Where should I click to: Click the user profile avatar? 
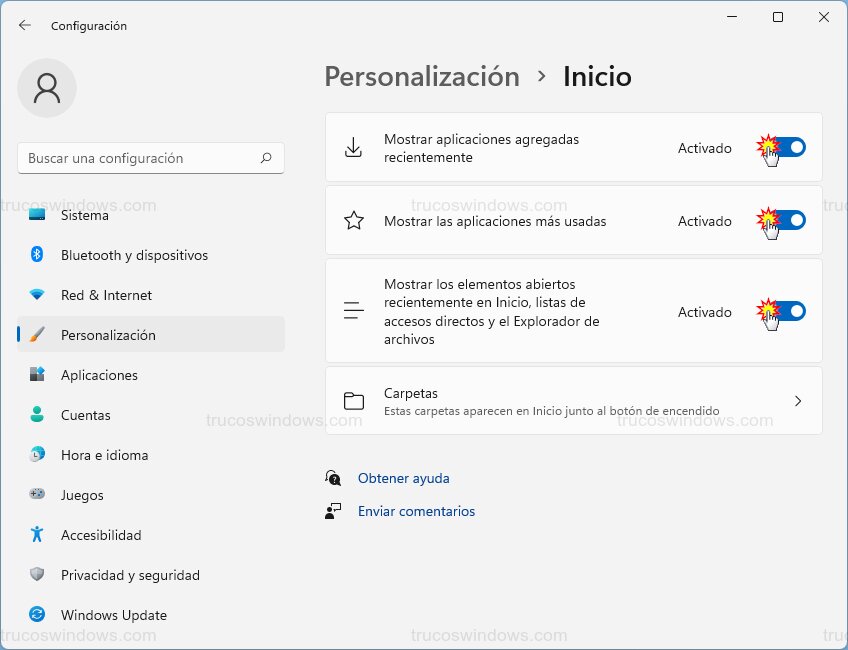(47, 88)
